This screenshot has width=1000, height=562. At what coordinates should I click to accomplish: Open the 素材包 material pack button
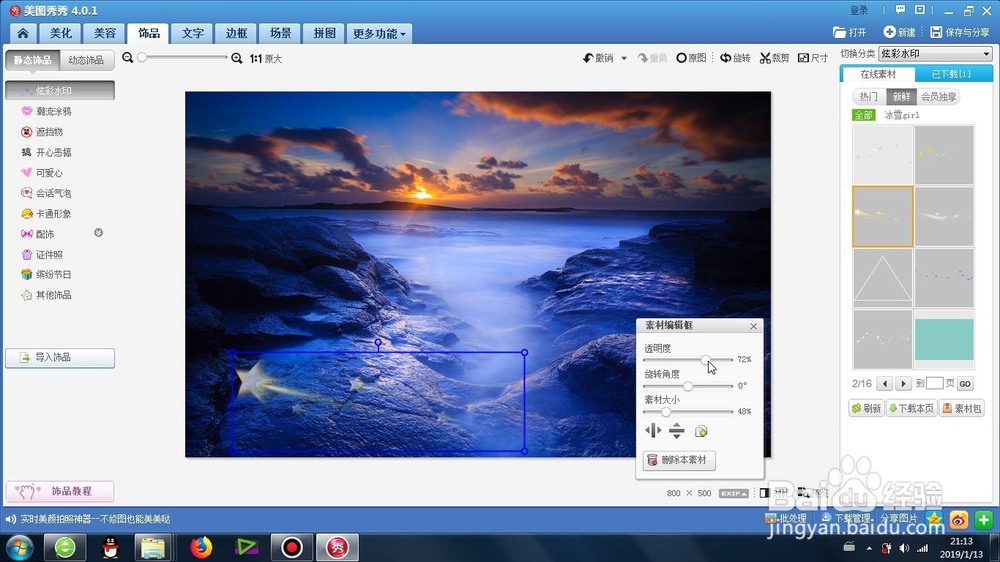coord(962,408)
